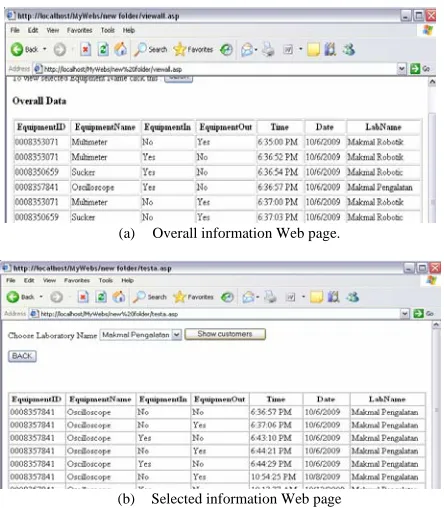The width and height of the screenshot is (444, 508).
Task: Click Mail icon in testa.asp window
Action: point(248,297)
